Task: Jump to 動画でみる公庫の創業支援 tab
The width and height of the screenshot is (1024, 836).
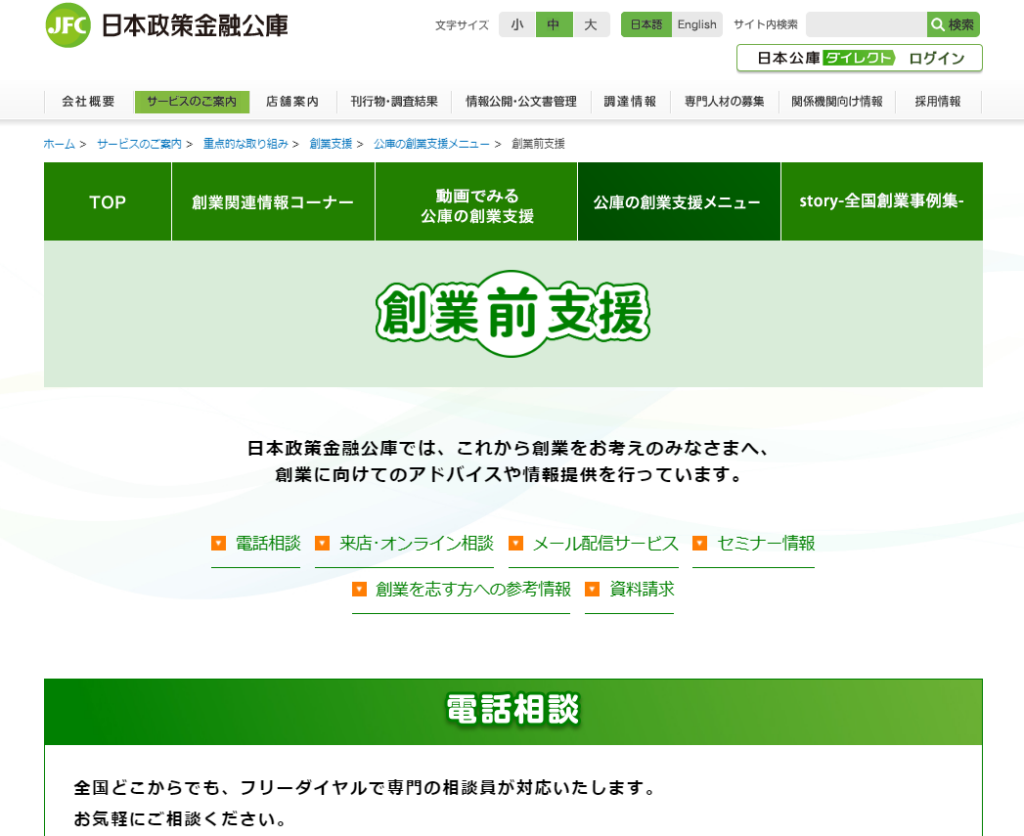Action: (476, 202)
